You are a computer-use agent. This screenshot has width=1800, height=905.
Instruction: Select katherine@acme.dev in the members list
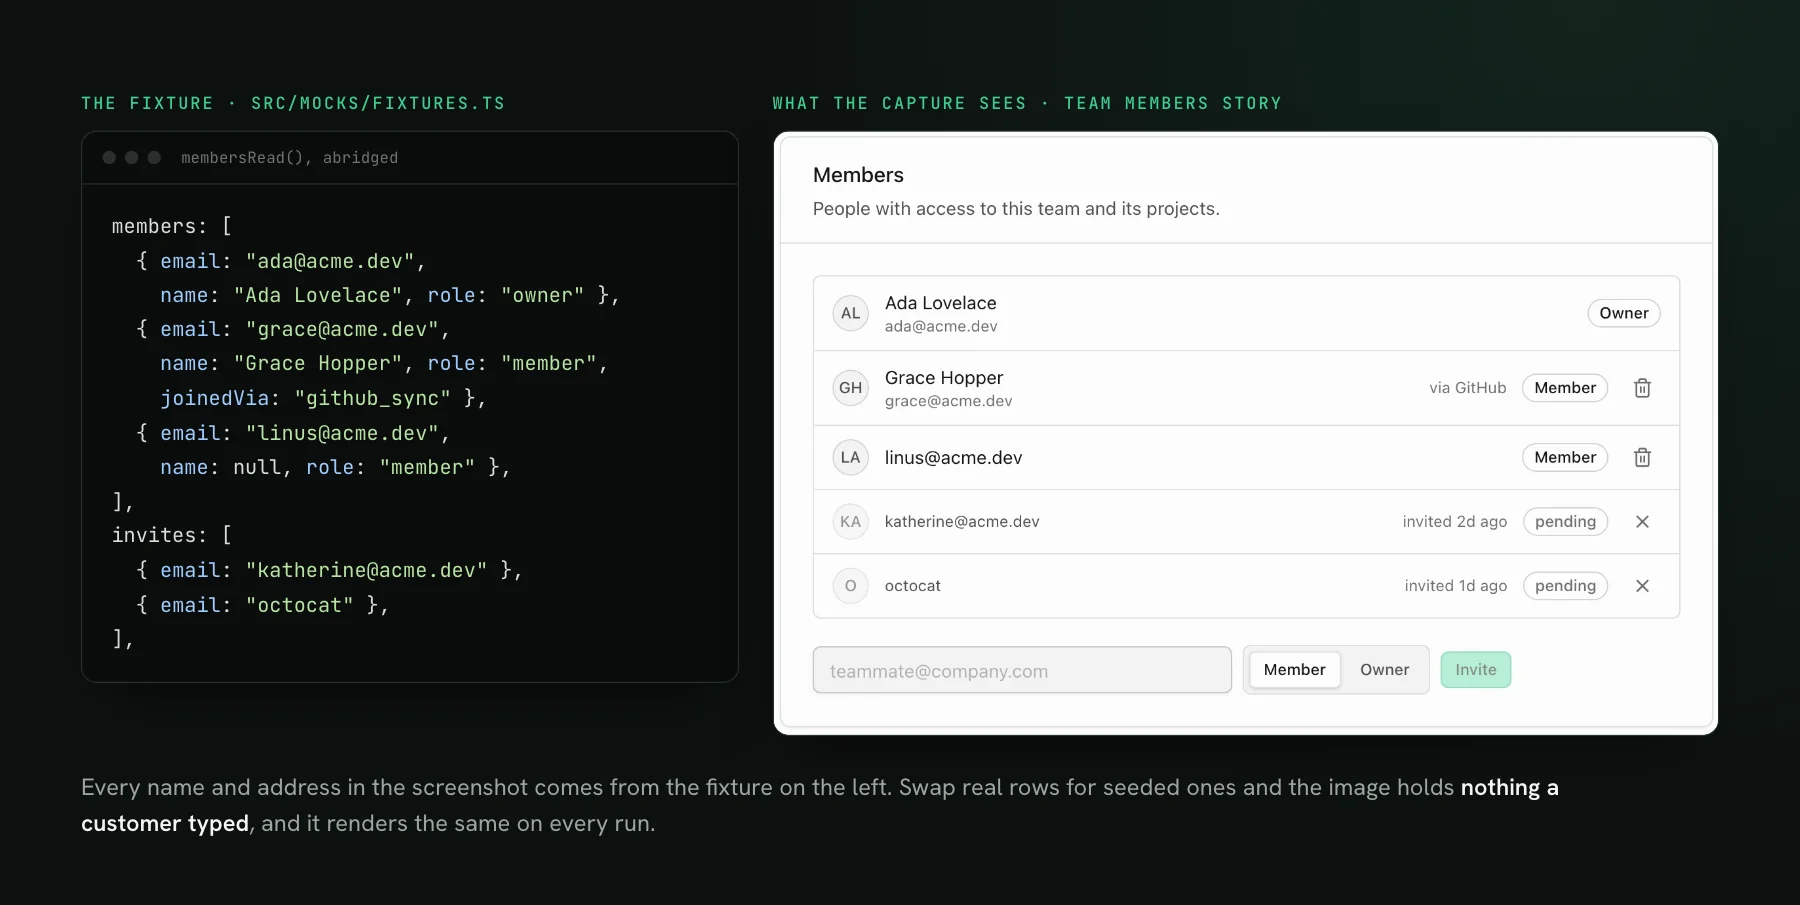click(x=962, y=522)
